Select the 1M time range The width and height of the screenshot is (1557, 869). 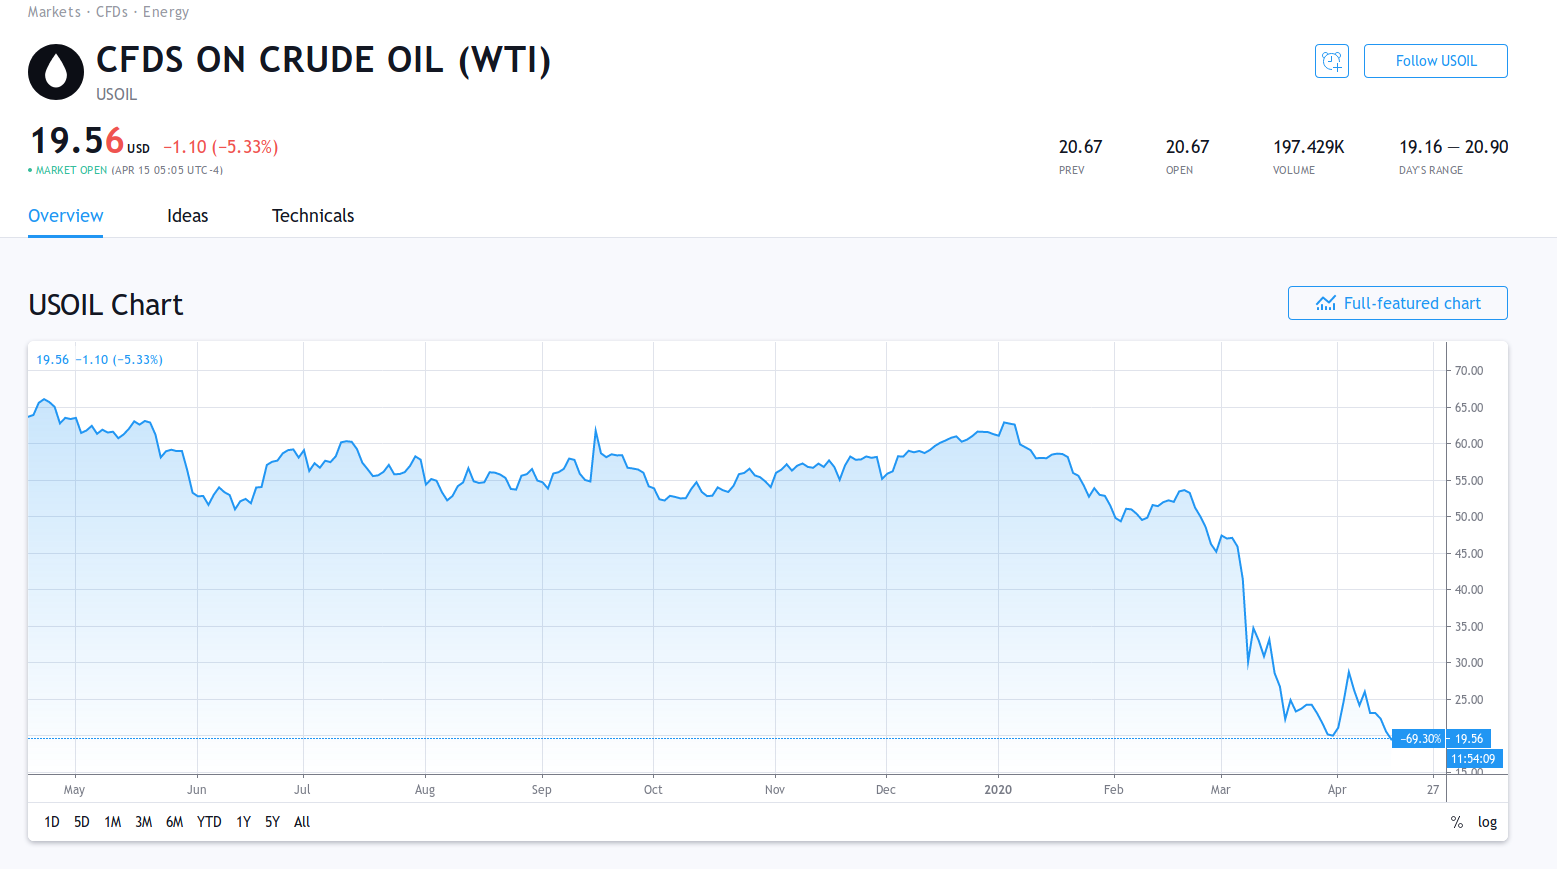[x=113, y=822]
